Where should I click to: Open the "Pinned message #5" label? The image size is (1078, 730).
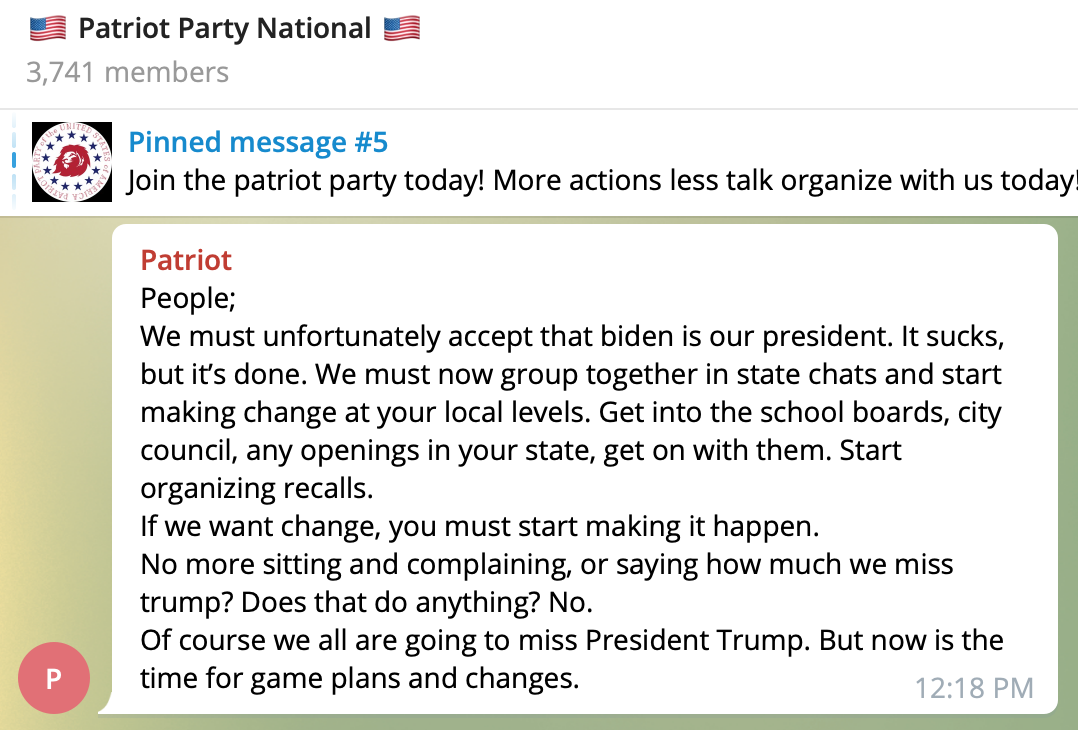coord(258,142)
